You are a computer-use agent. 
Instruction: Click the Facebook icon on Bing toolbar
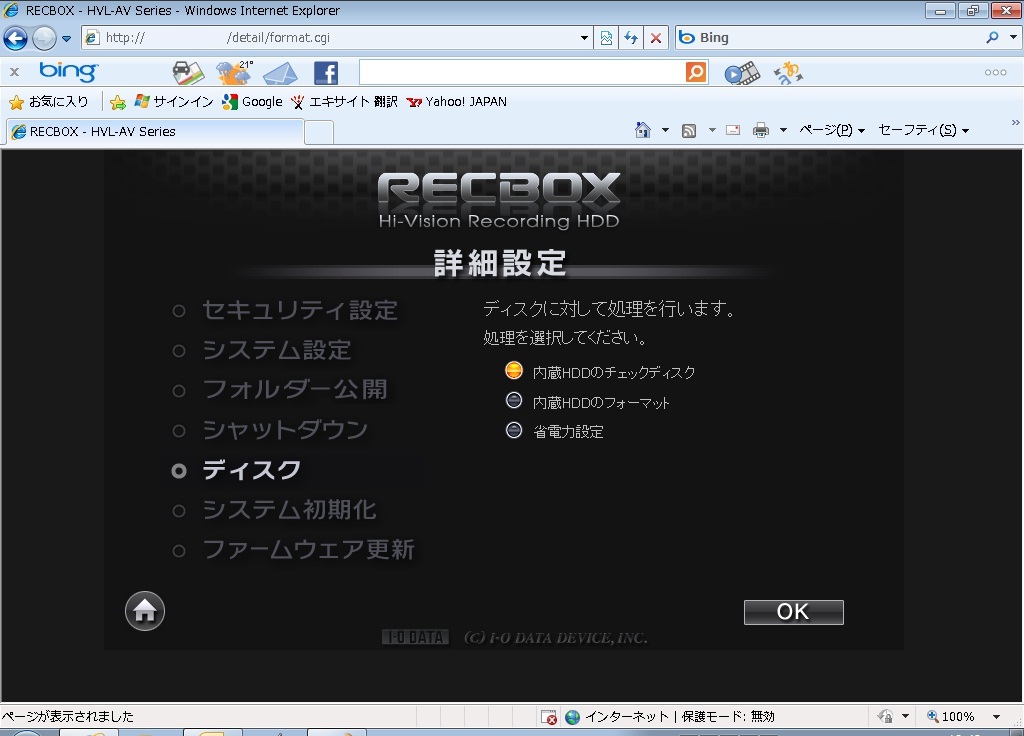[326, 72]
